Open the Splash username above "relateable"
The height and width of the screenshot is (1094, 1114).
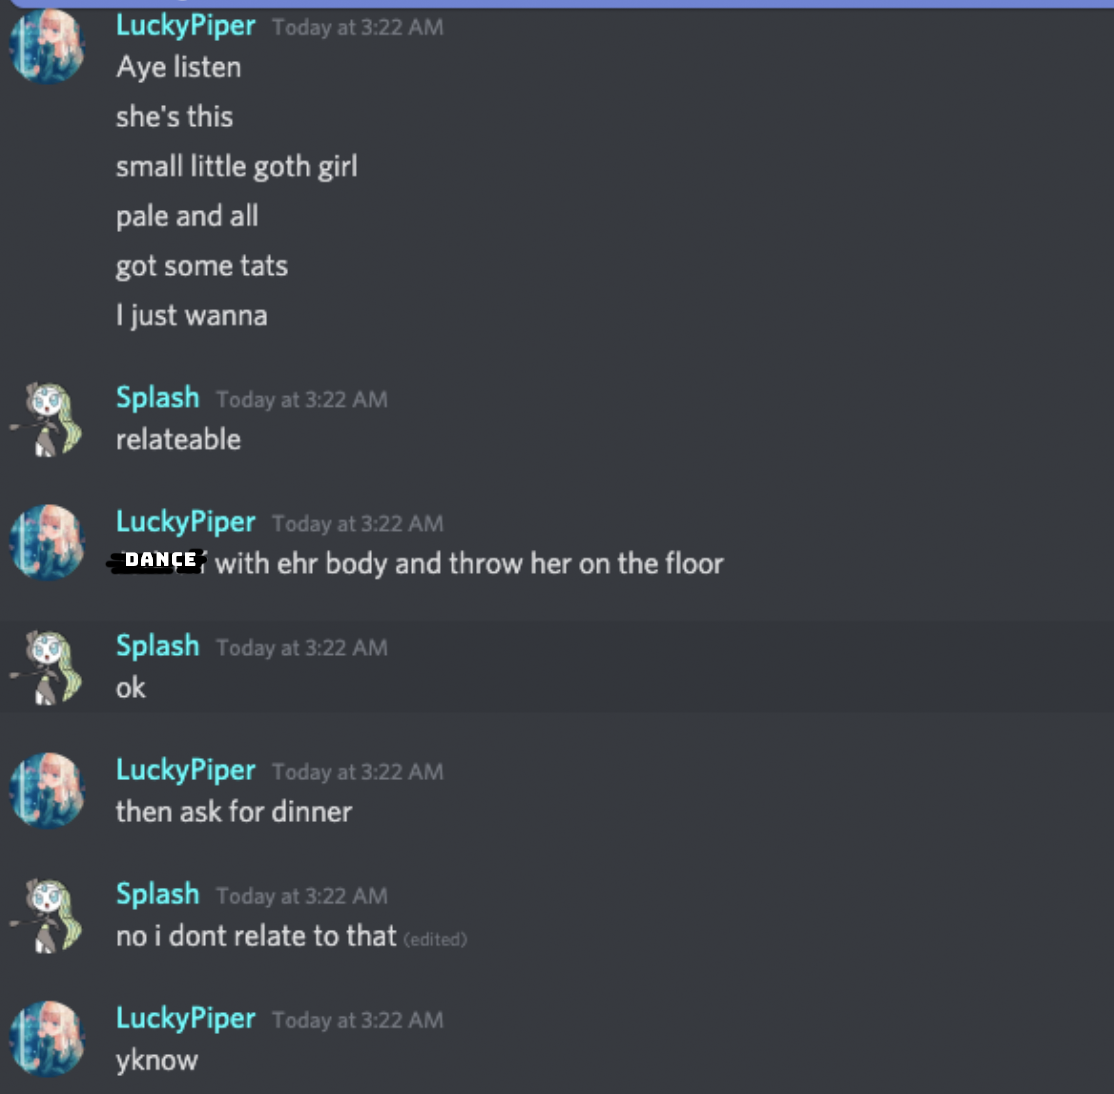pos(158,398)
